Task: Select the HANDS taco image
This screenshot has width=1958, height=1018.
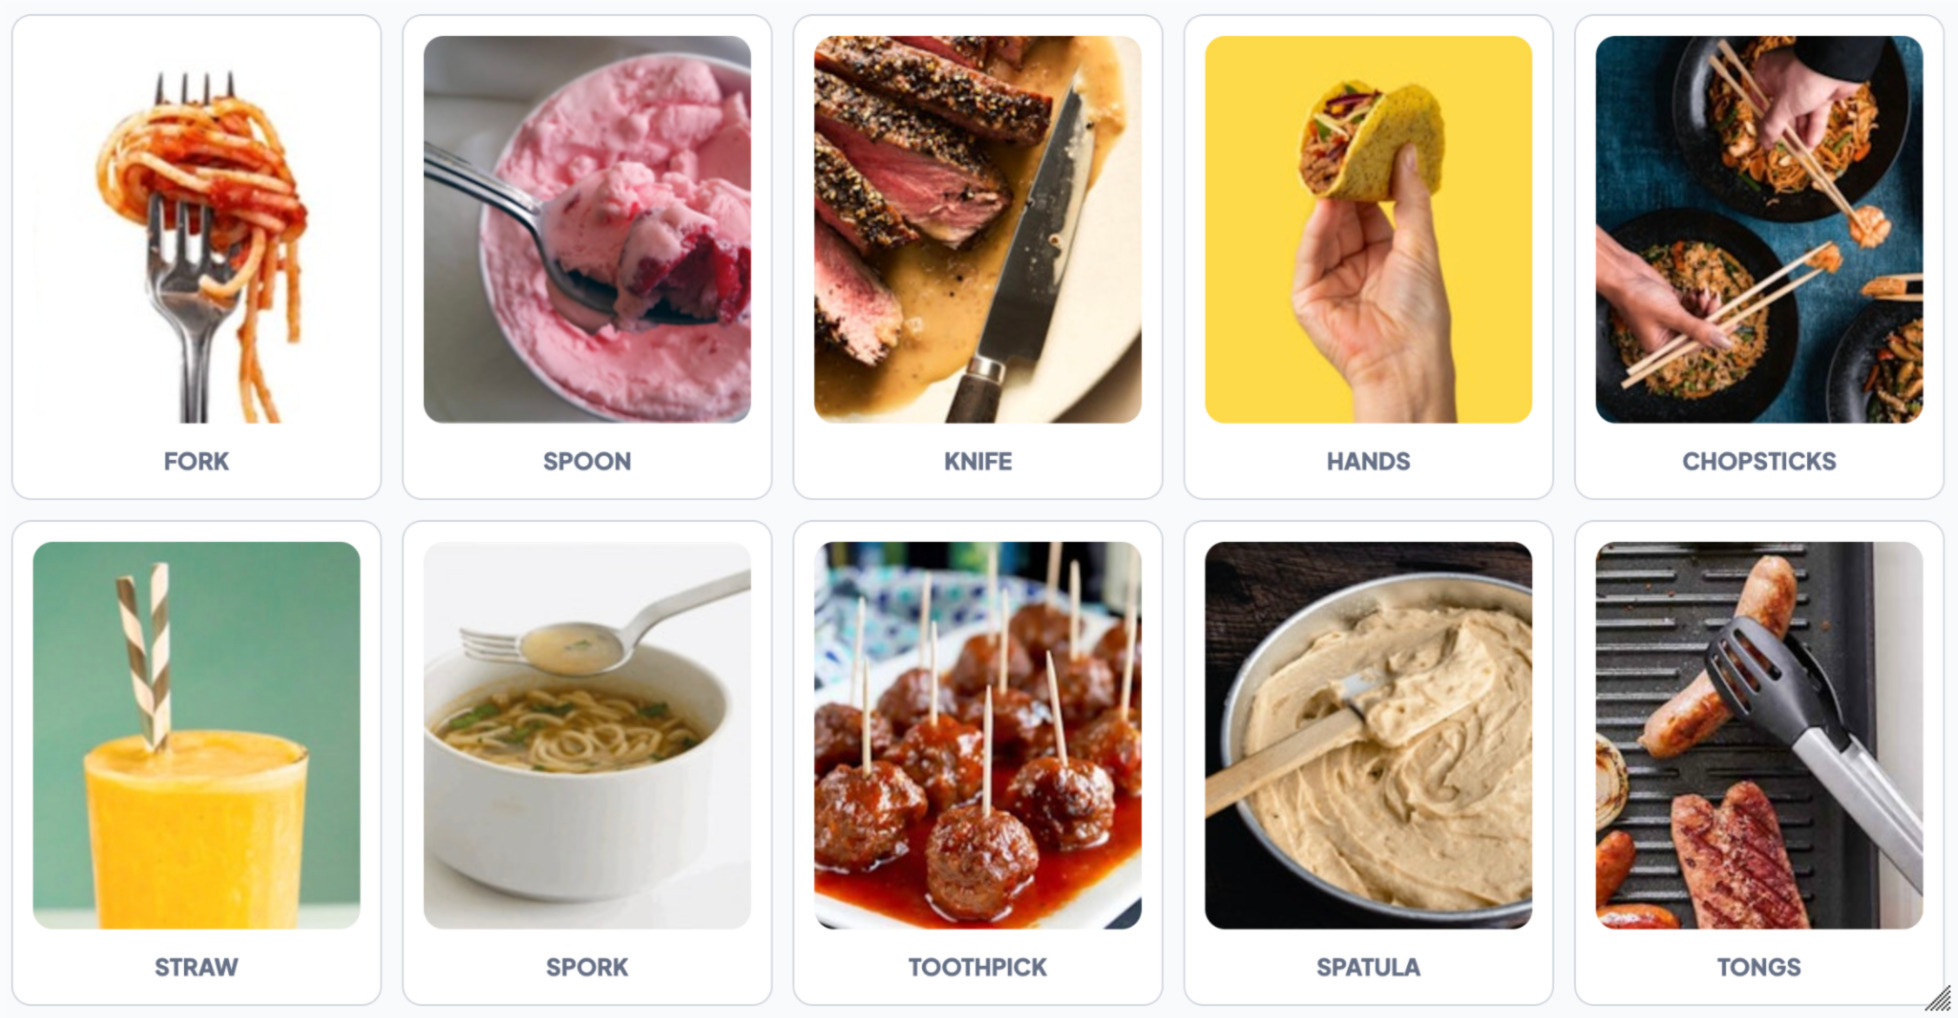Action: pyautogui.click(x=1368, y=229)
